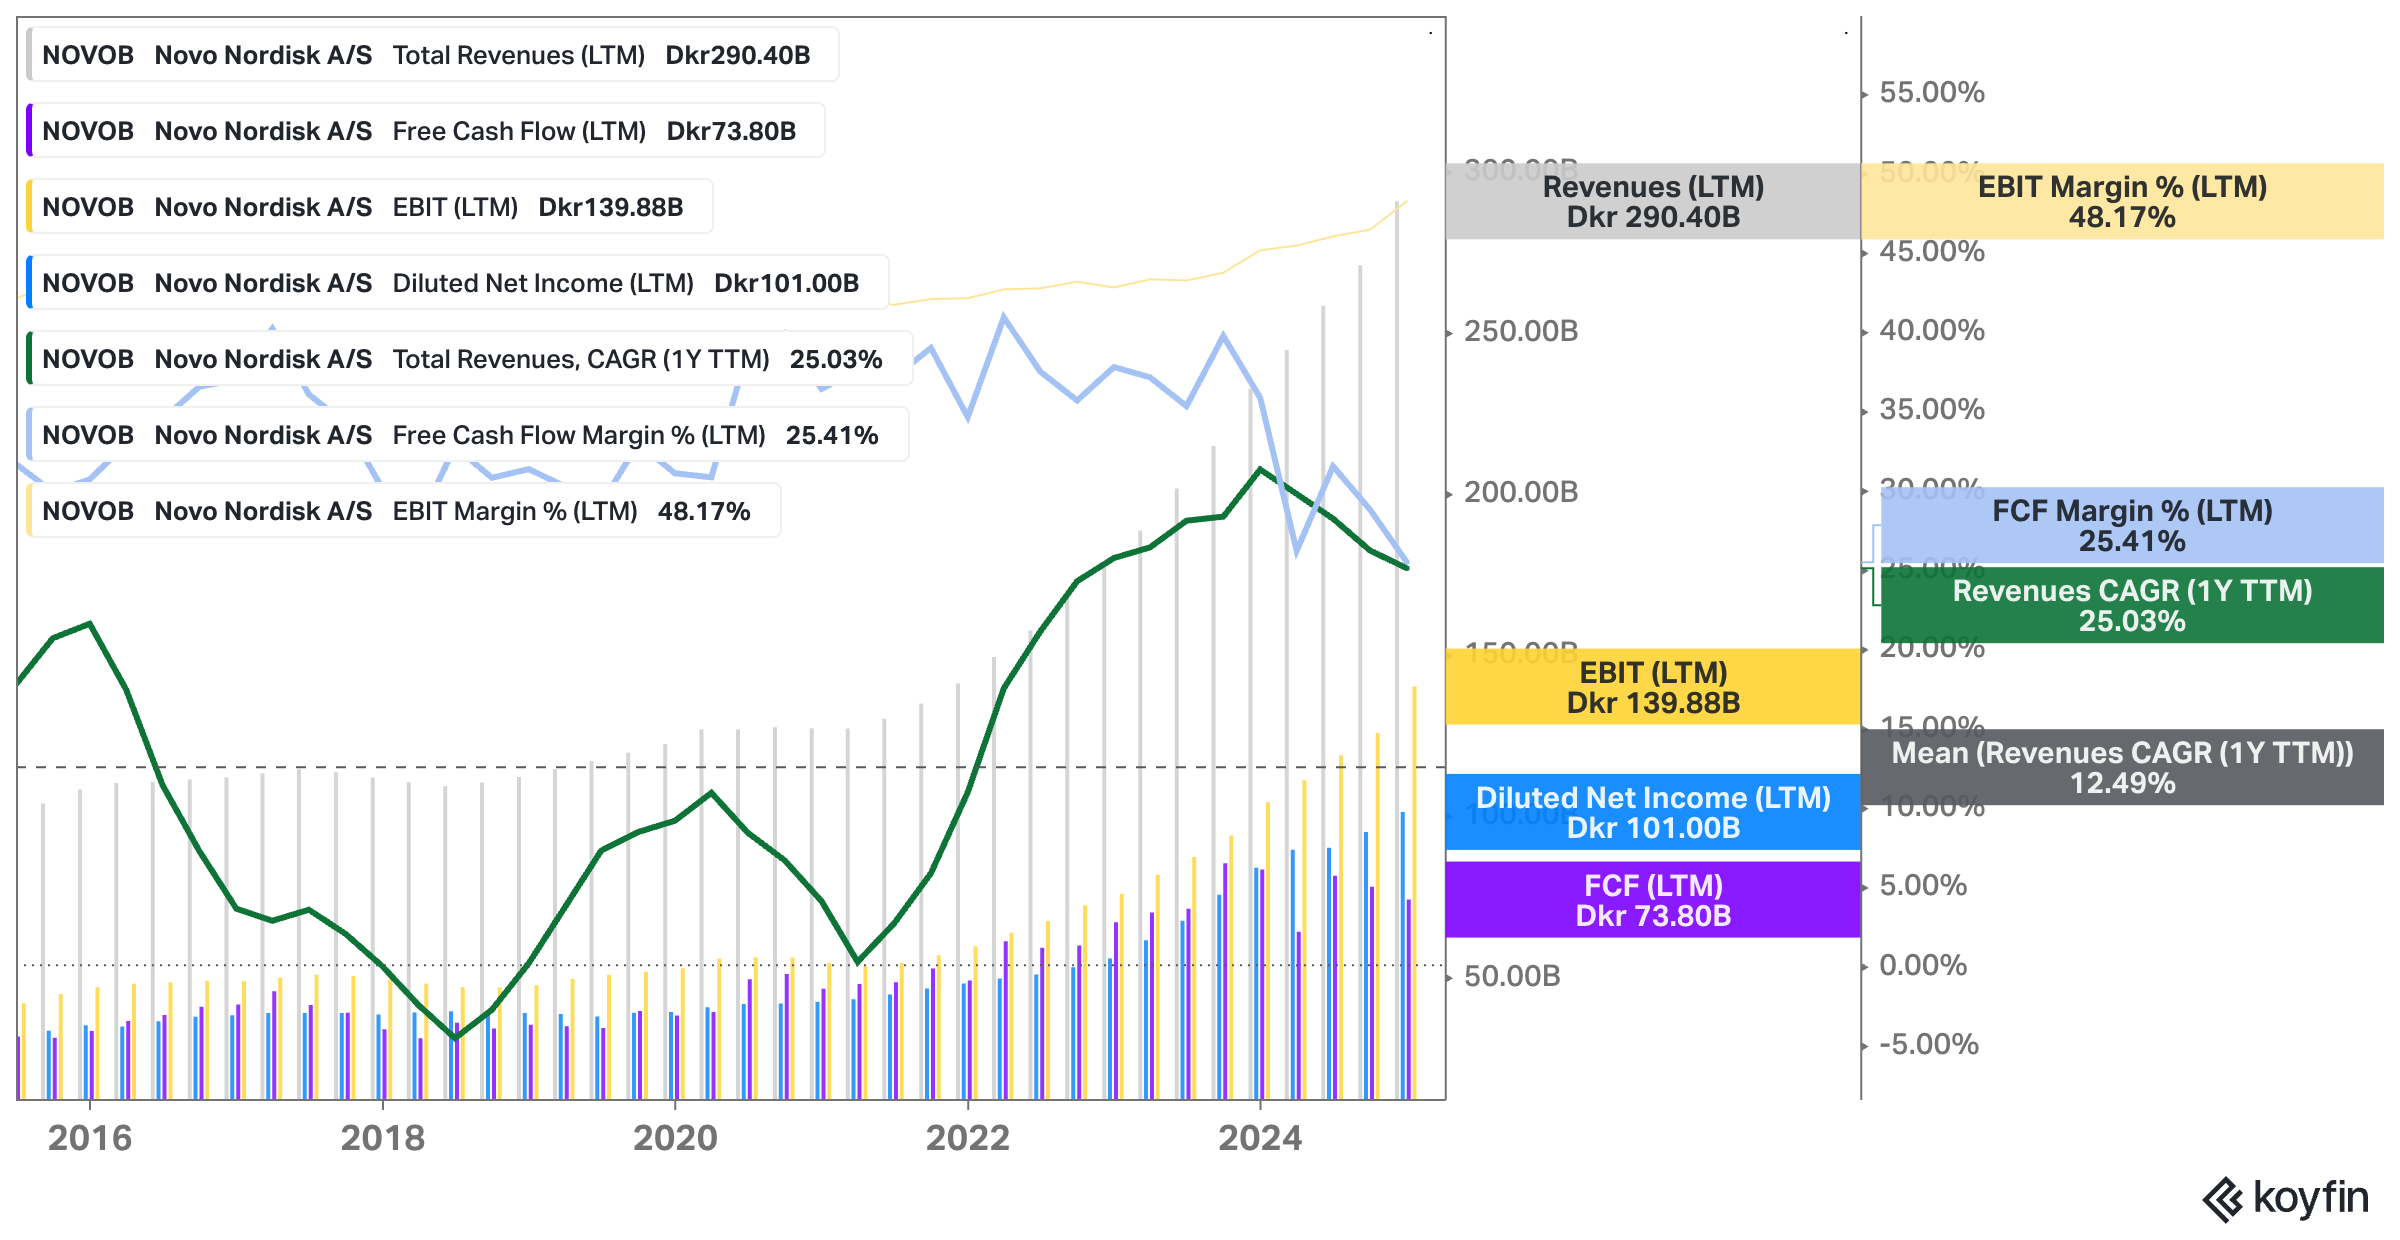Screen dimensions: 2400x1240
Task: Click the EBIT Margin % (LTM) 48.17% legend
Action: [404, 511]
